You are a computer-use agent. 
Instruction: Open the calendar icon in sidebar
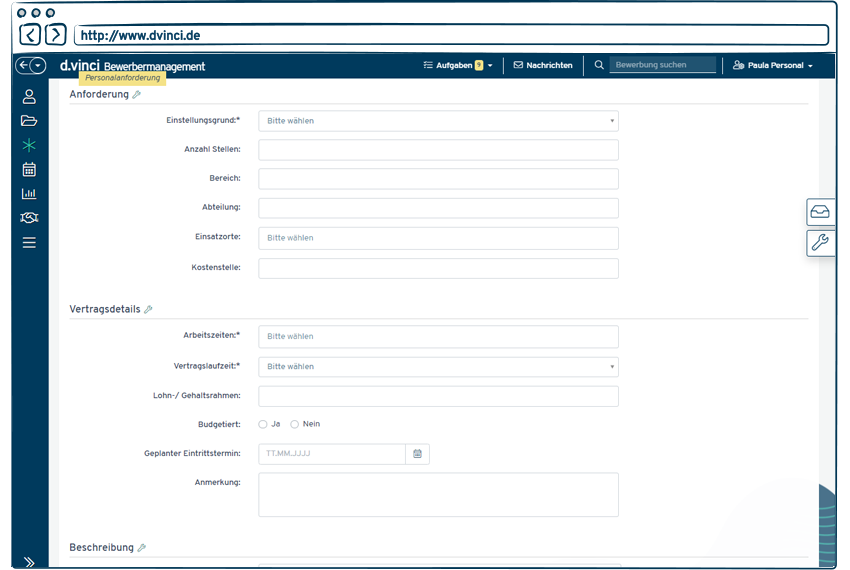coord(29,169)
